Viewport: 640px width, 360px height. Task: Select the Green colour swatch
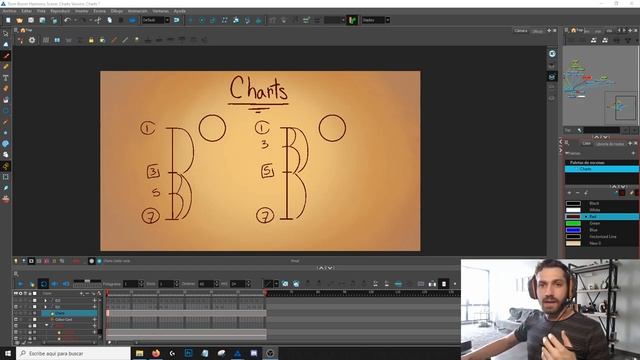tap(573, 223)
